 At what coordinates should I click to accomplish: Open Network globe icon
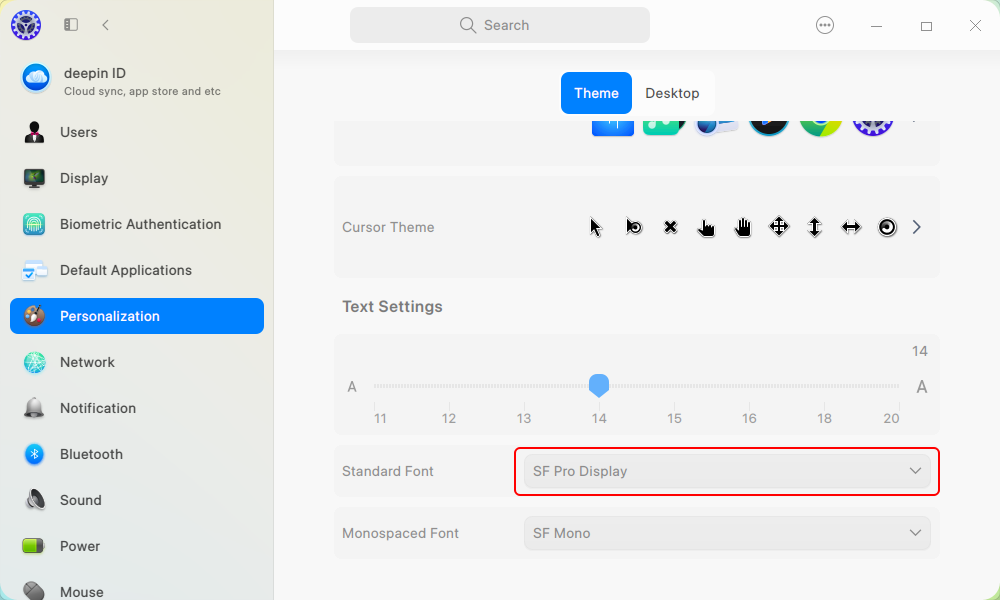(x=34, y=362)
